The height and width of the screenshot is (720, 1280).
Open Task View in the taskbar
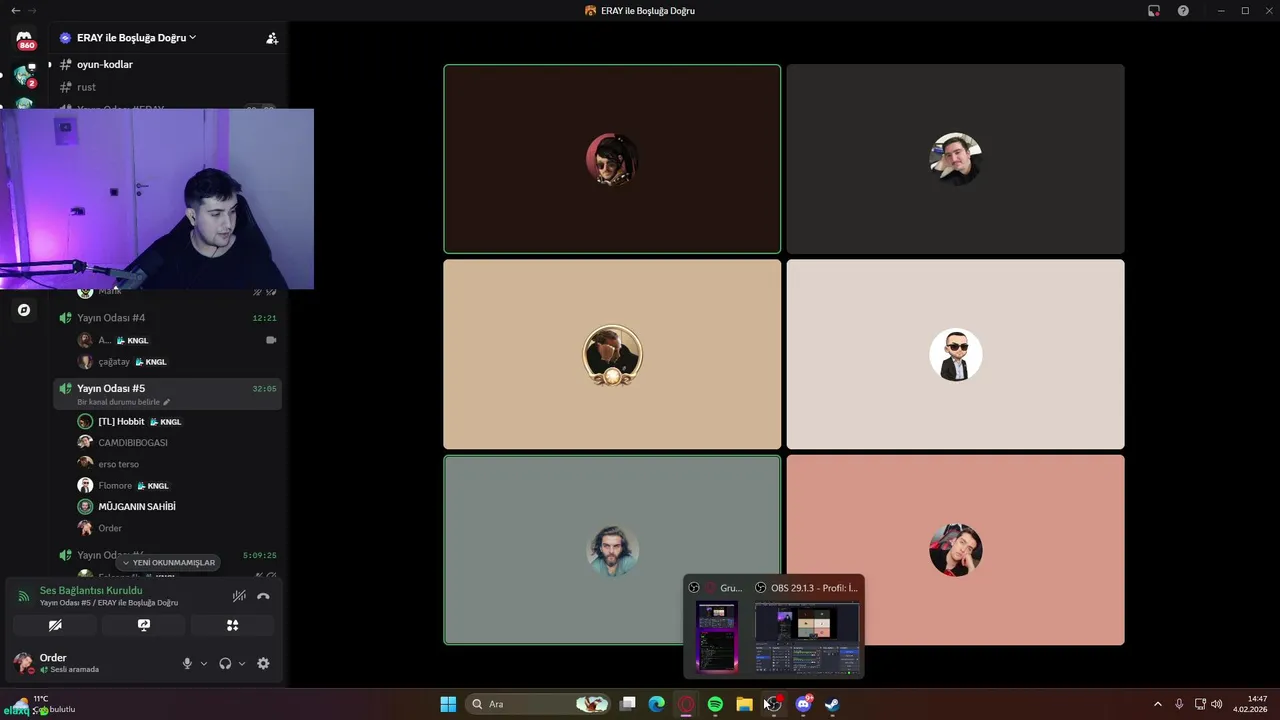[628, 704]
